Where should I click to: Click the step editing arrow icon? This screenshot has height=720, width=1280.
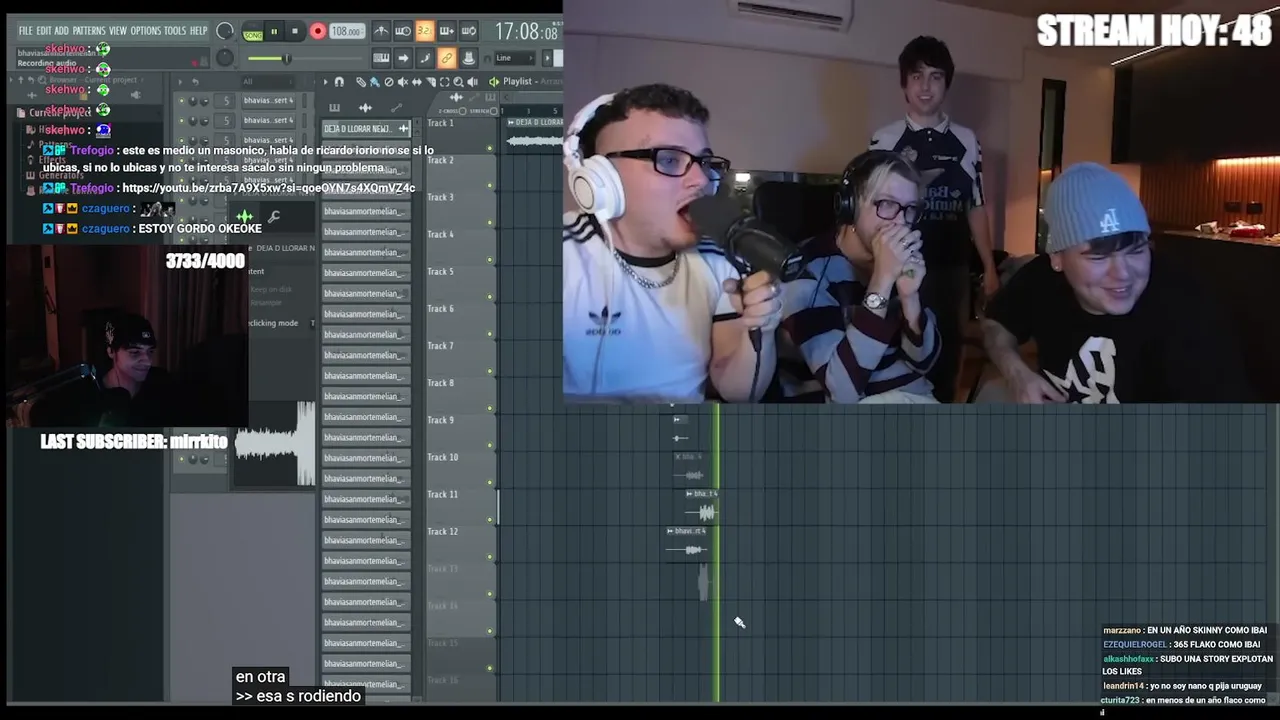pyautogui.click(x=403, y=58)
